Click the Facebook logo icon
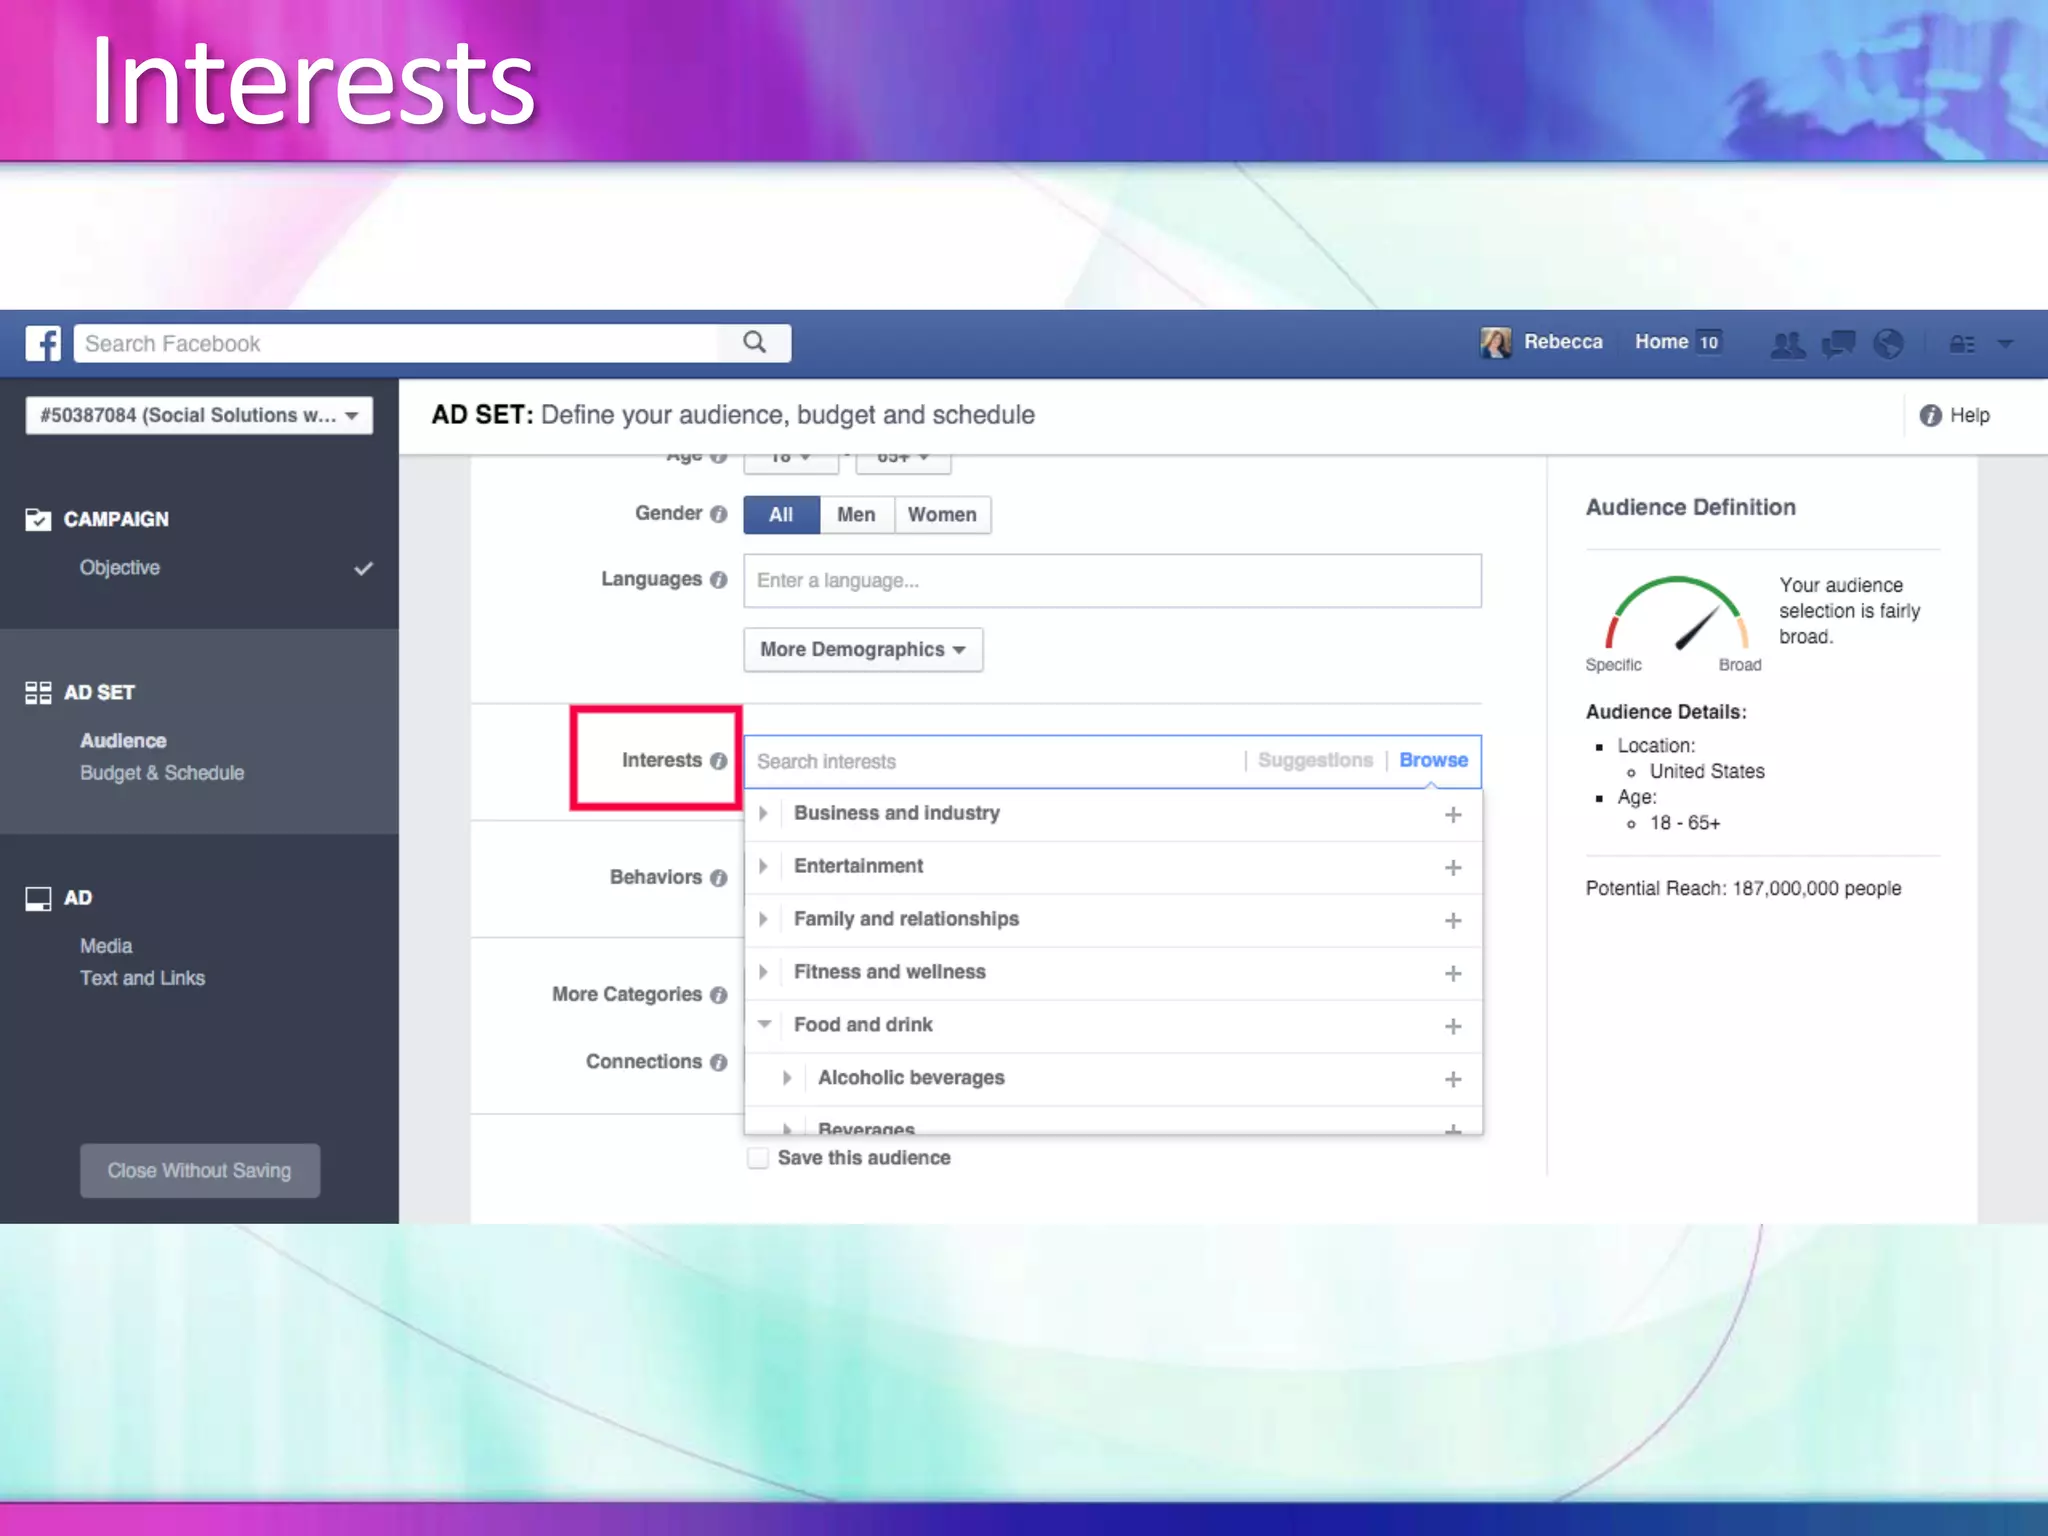This screenshot has height=1536, width=2048. [x=43, y=343]
